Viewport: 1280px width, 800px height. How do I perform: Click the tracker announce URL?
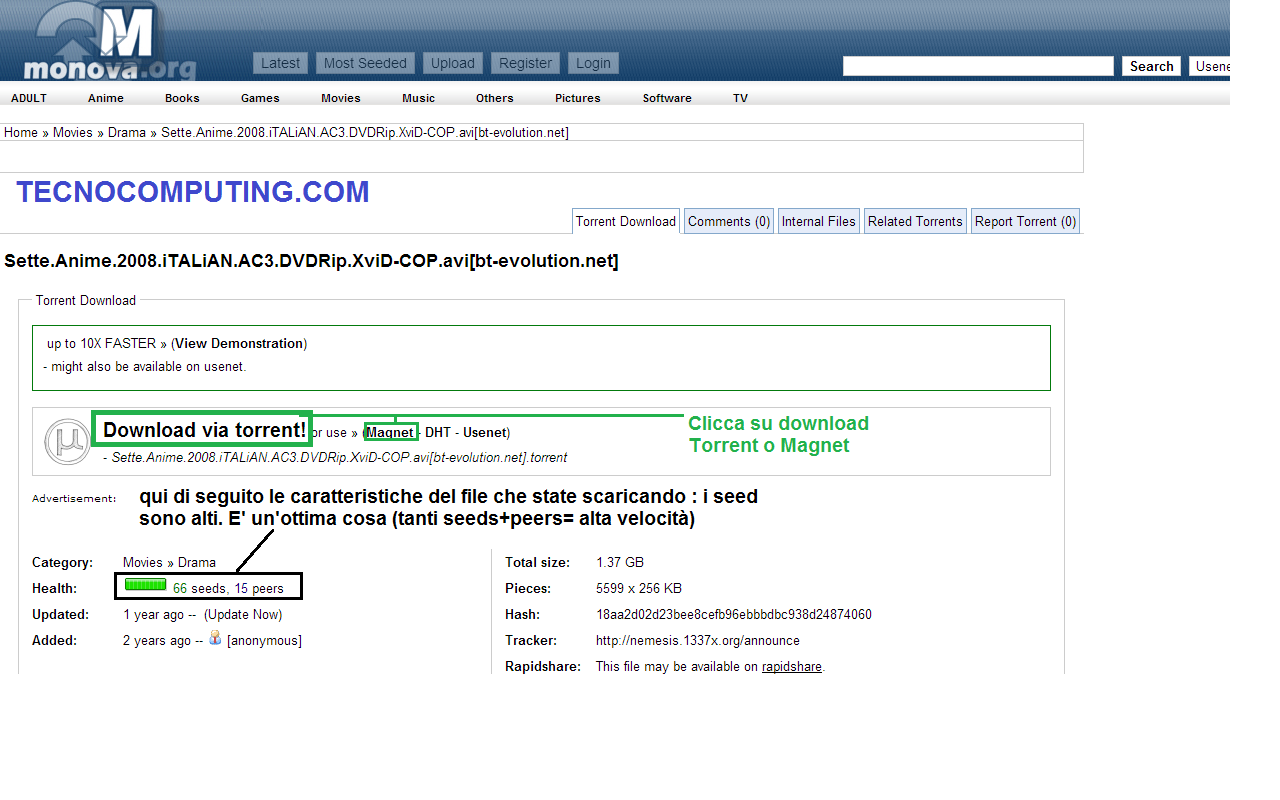(x=698, y=640)
